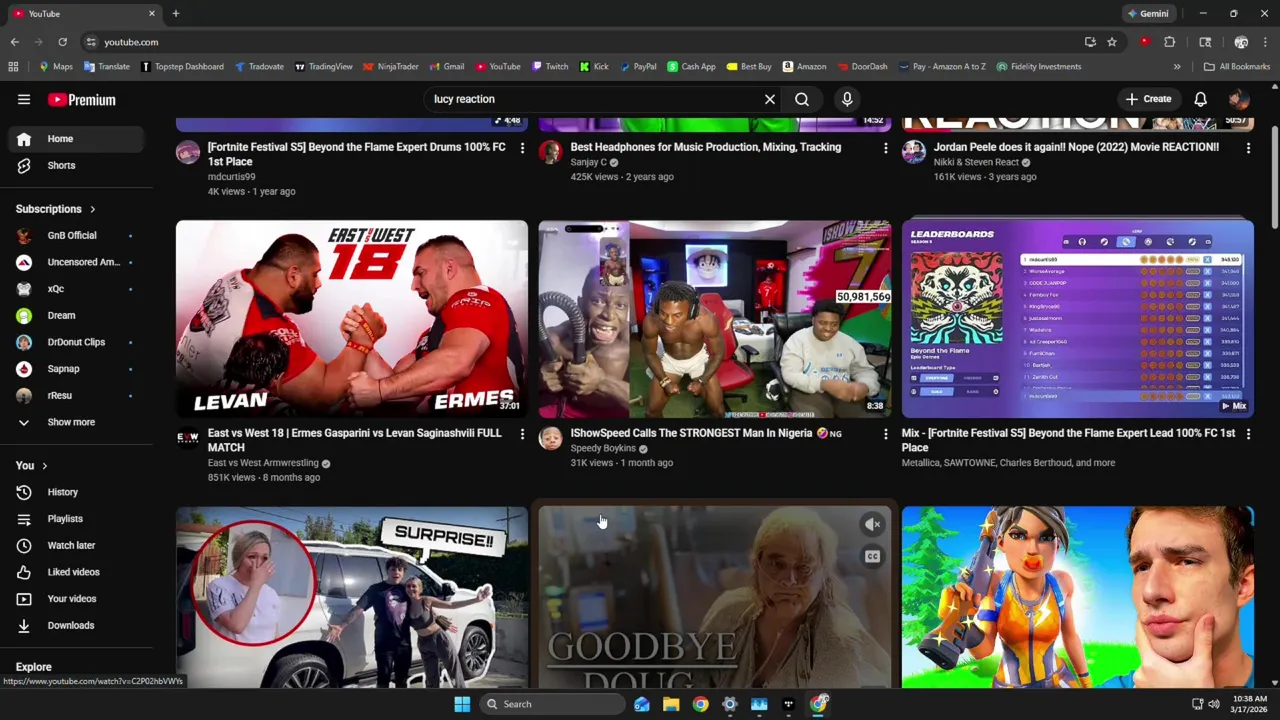Open Dream subscription channel
Viewport: 1280px width, 720px height.
pos(78,315)
